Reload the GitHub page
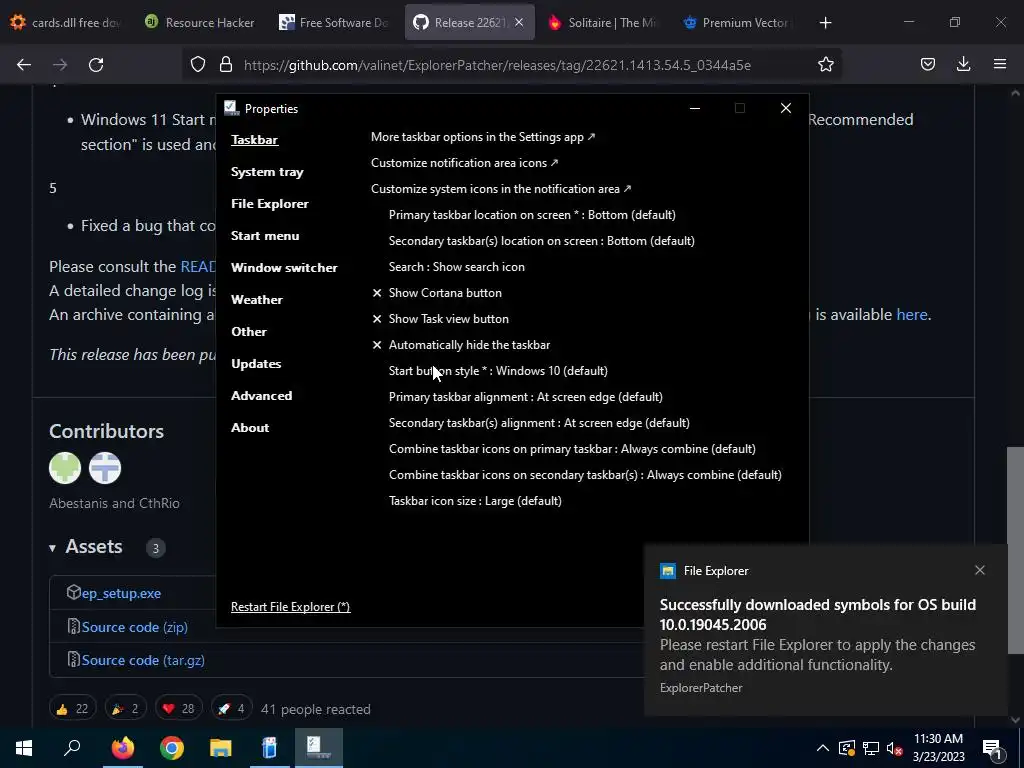 click(96, 64)
